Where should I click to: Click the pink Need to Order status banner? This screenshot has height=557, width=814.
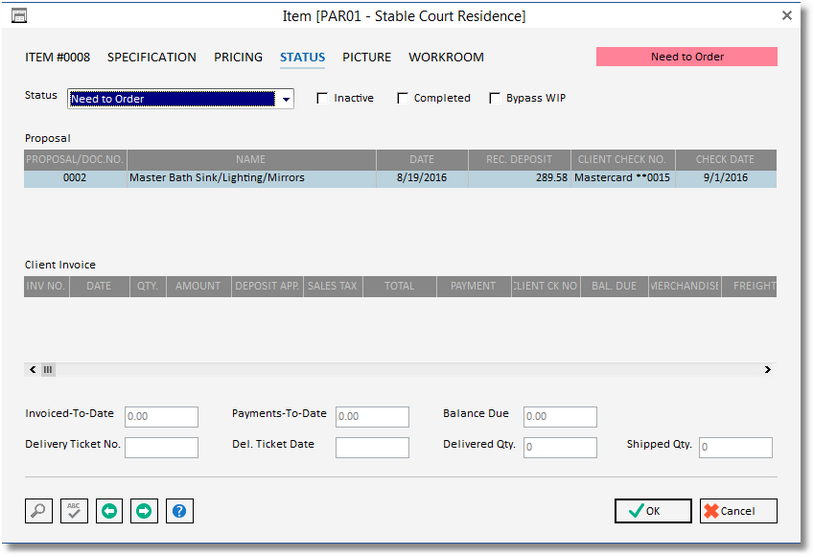pyautogui.click(x=687, y=57)
